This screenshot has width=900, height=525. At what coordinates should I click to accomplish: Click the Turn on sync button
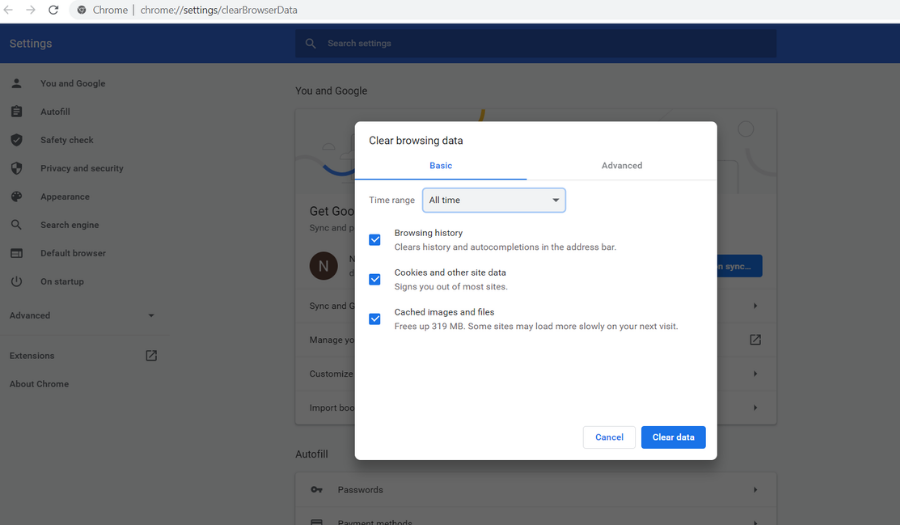739,266
